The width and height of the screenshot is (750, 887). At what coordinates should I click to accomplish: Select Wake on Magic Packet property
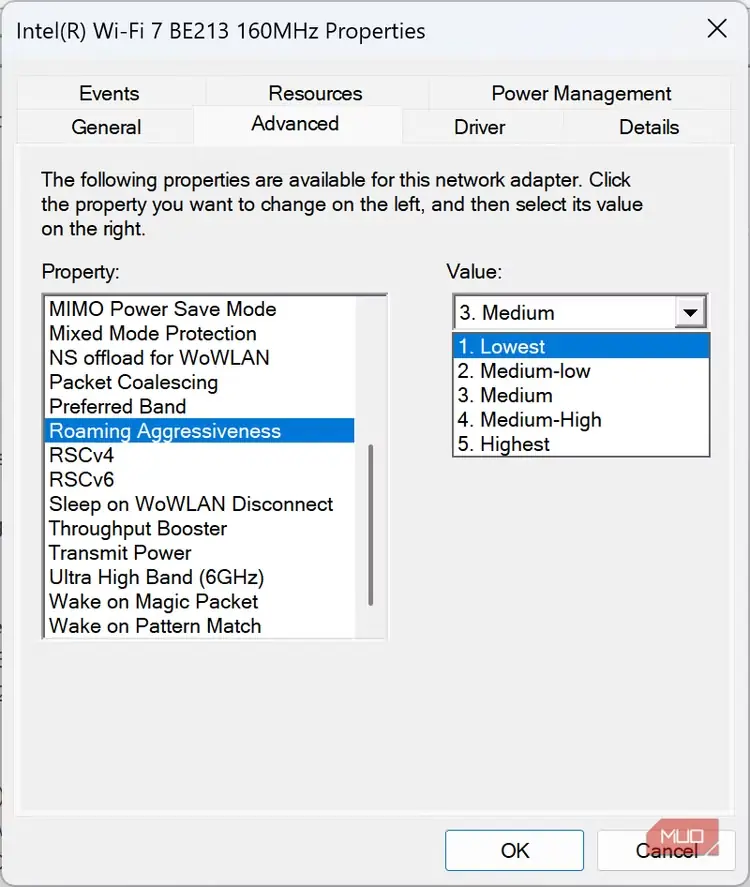pyautogui.click(x=199, y=601)
